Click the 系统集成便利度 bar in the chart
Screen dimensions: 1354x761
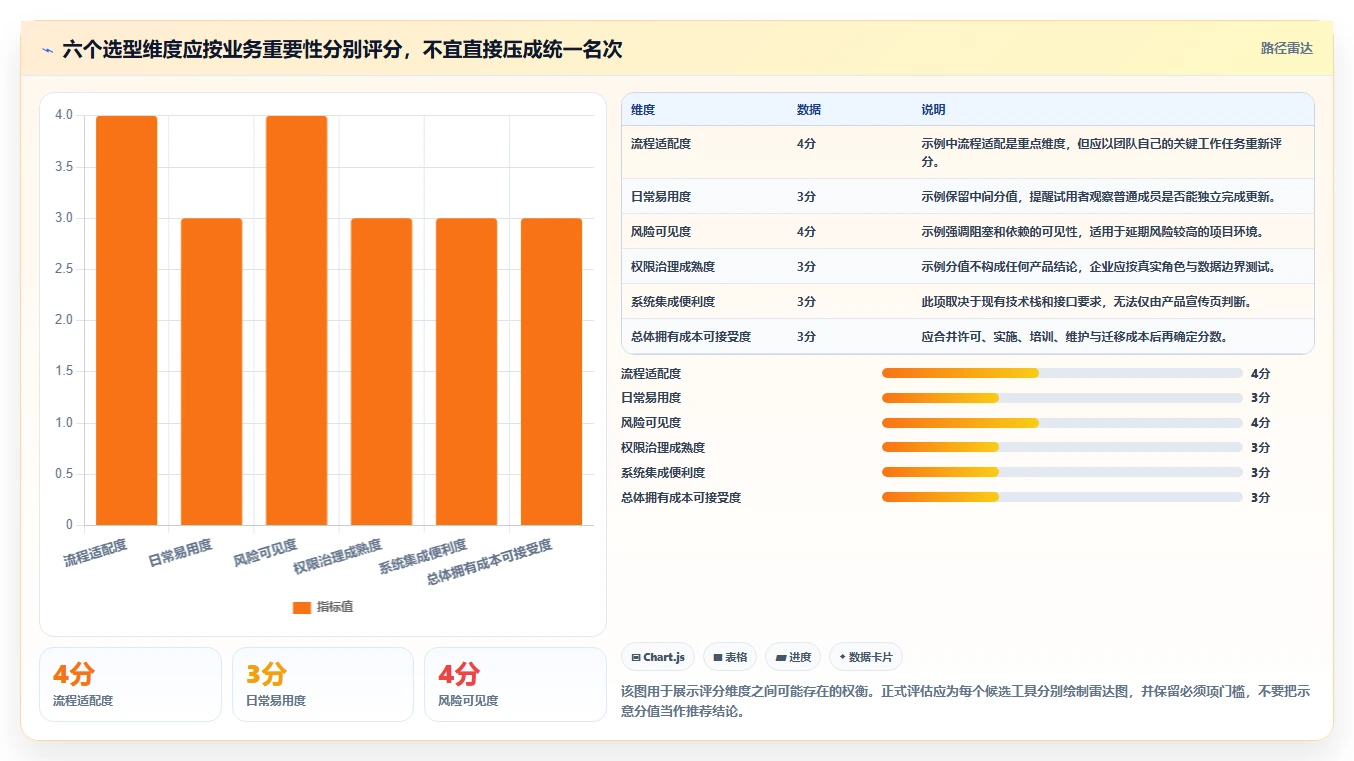pyautogui.click(x=466, y=371)
